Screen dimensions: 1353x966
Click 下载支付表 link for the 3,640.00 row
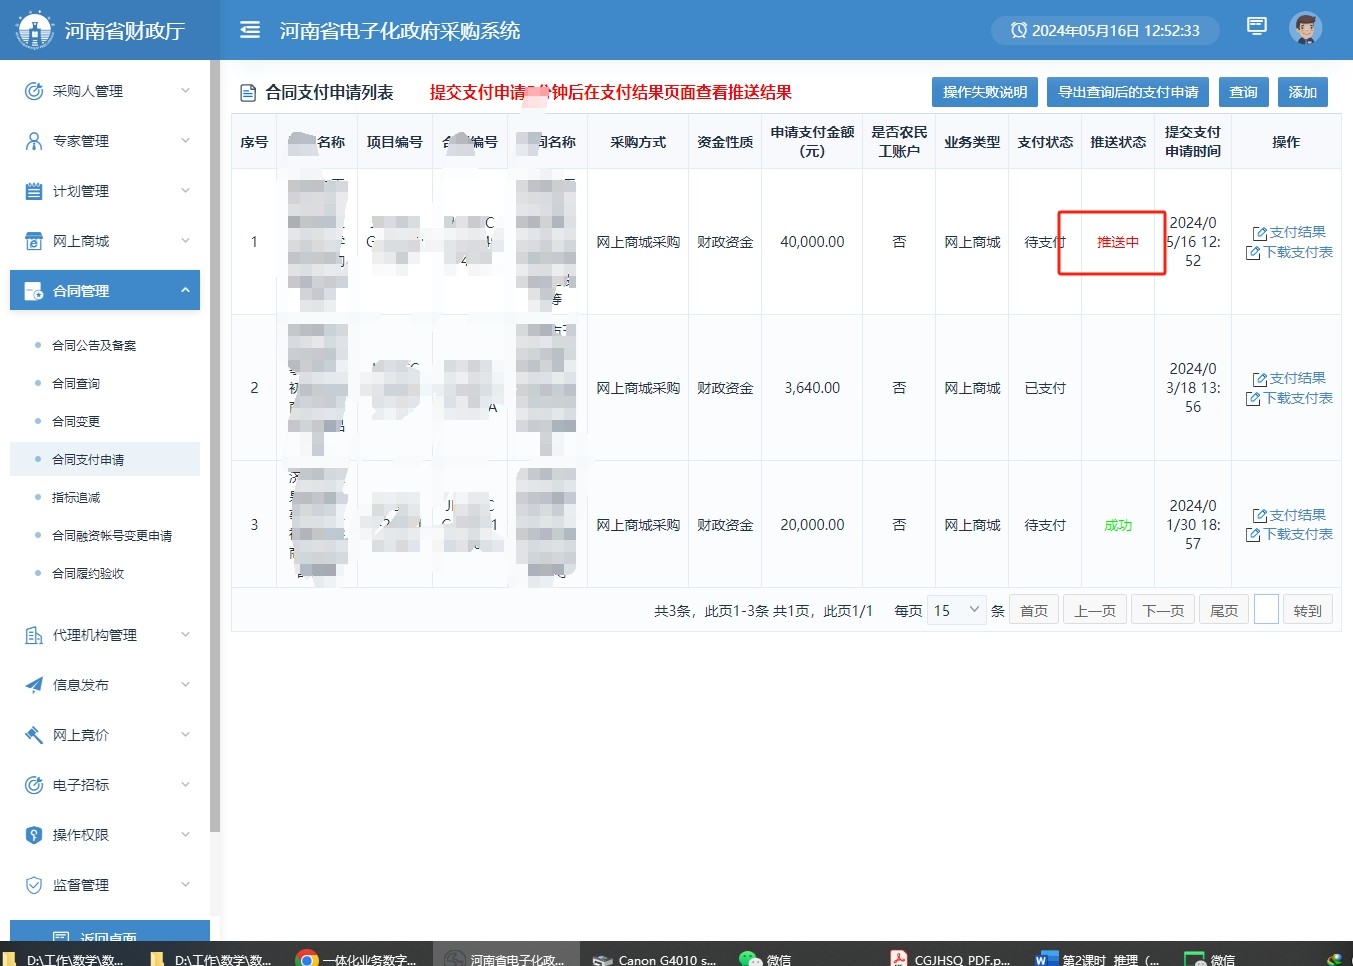coord(1289,398)
